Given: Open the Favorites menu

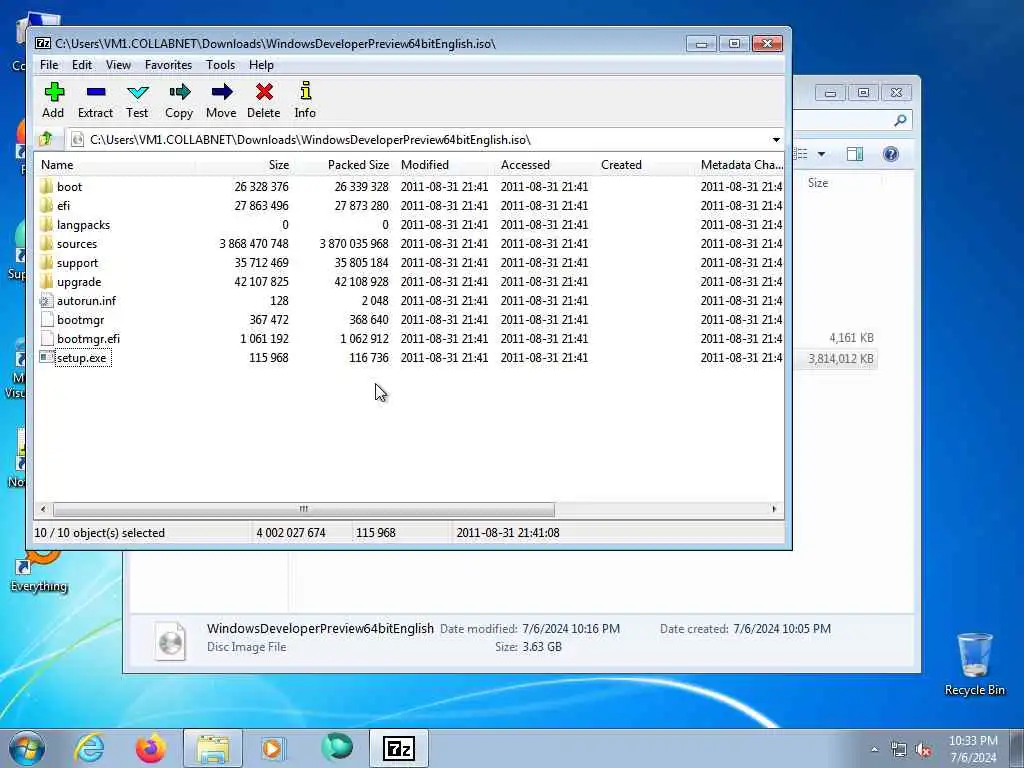Looking at the screenshot, I should 168,65.
